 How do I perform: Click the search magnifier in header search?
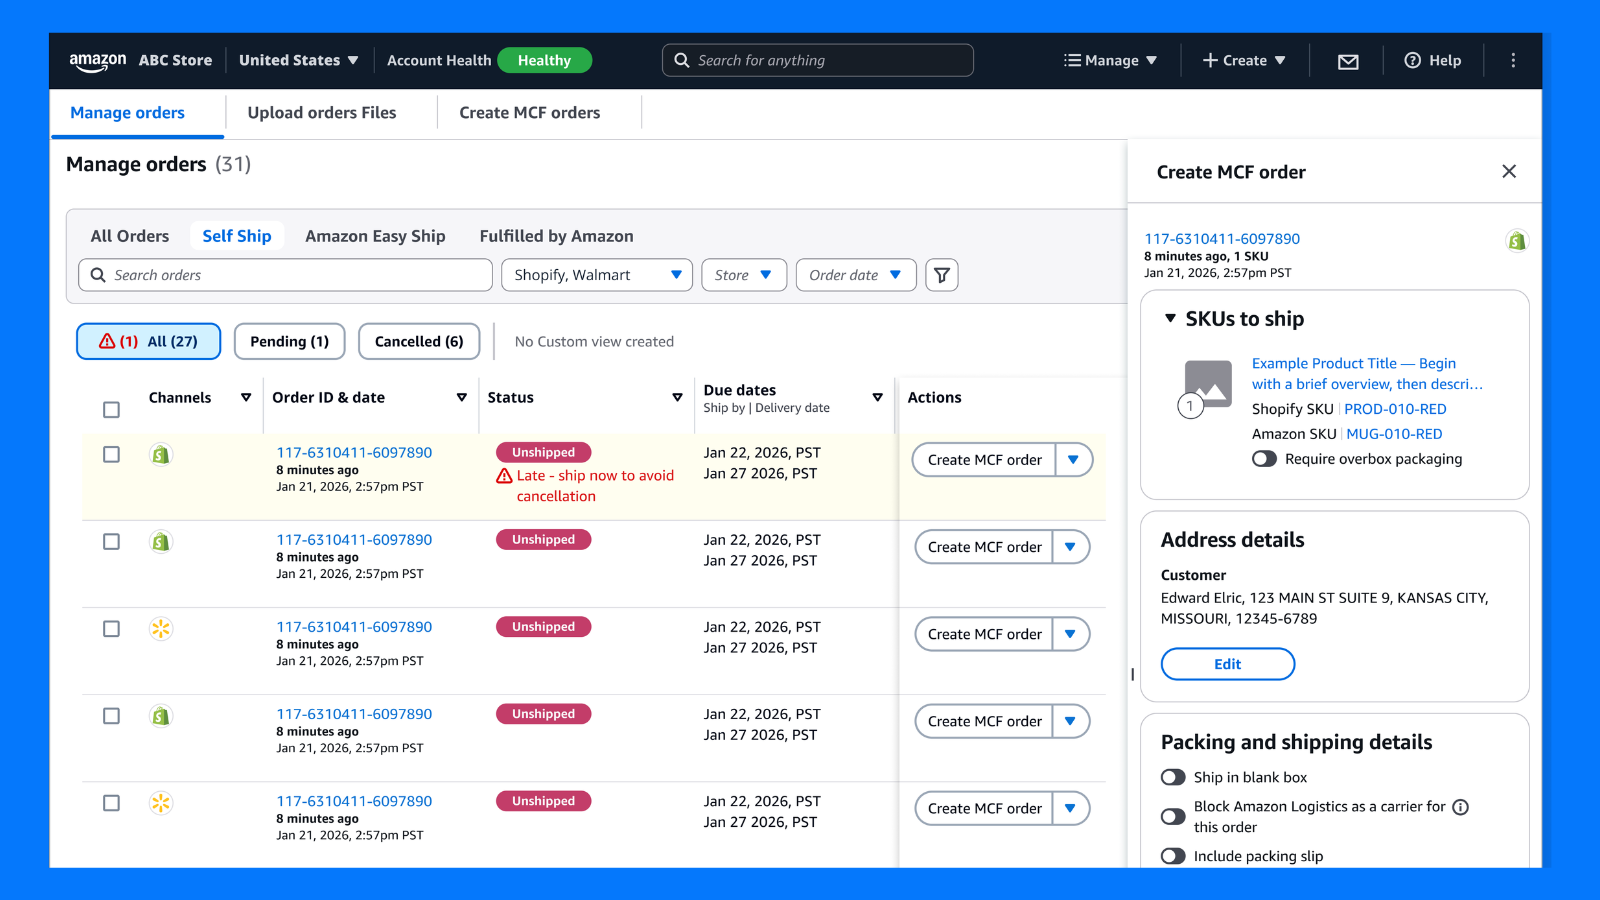click(682, 60)
